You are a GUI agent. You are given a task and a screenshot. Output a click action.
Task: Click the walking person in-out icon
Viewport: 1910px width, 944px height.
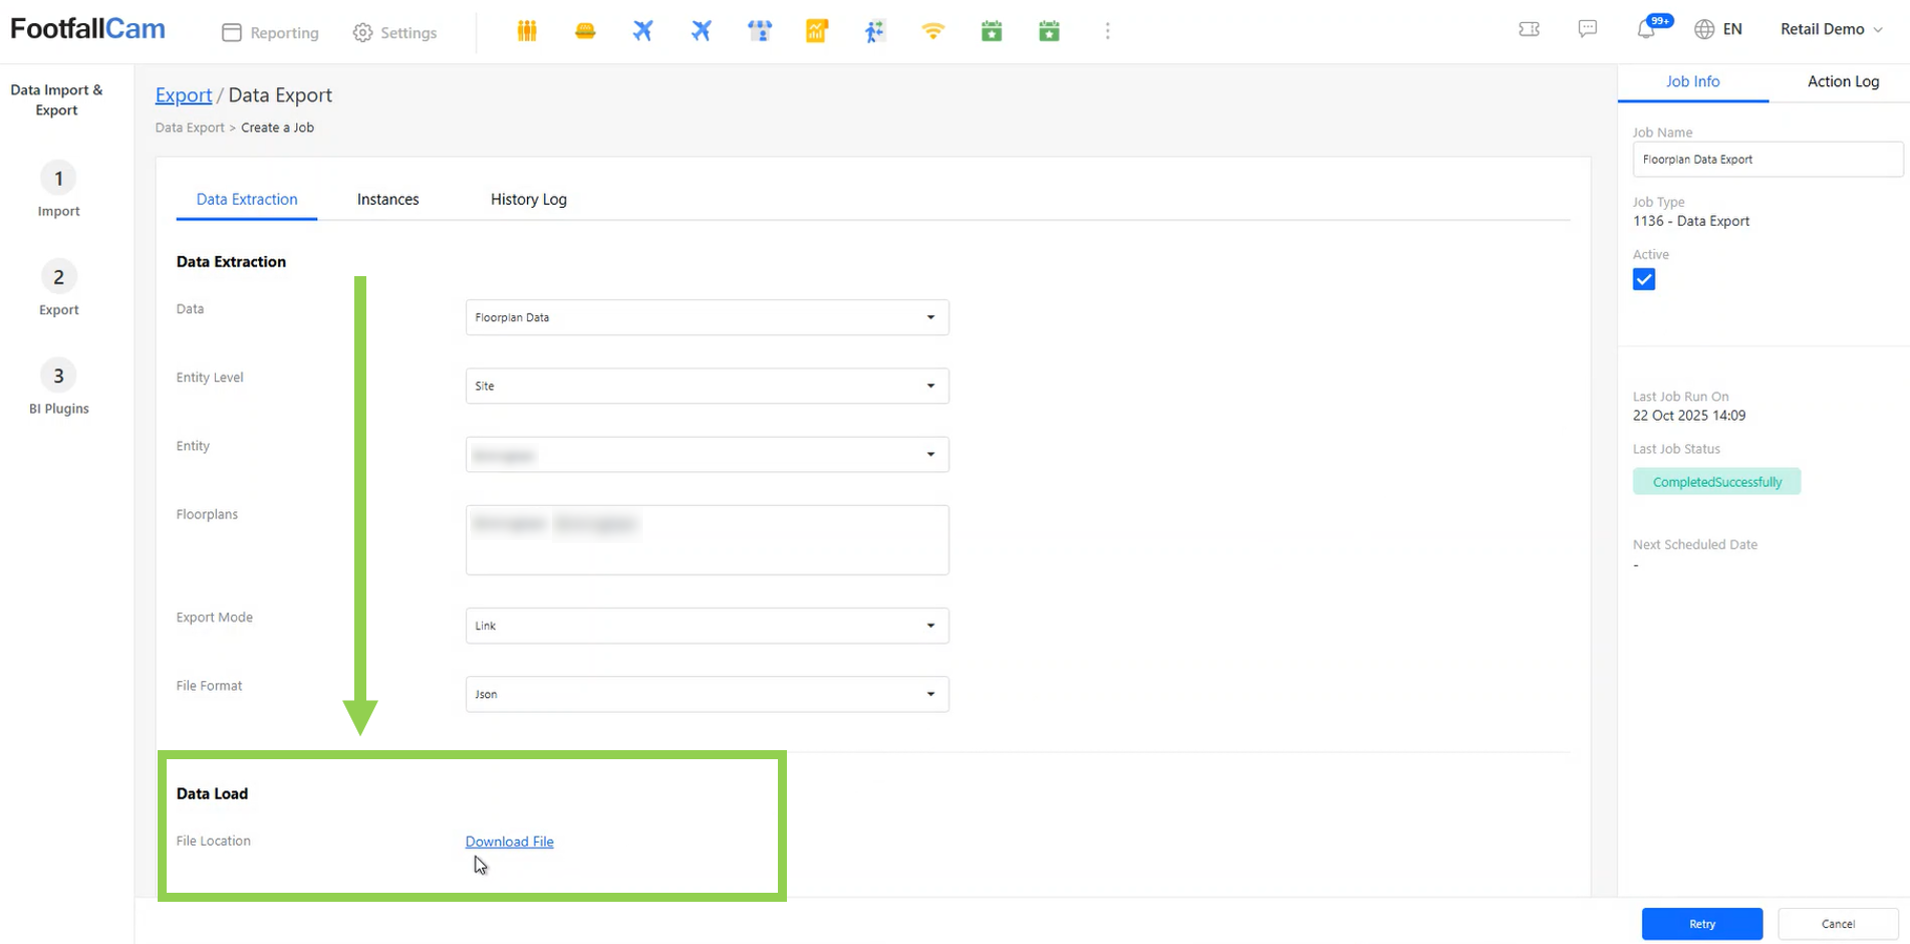[x=875, y=31]
